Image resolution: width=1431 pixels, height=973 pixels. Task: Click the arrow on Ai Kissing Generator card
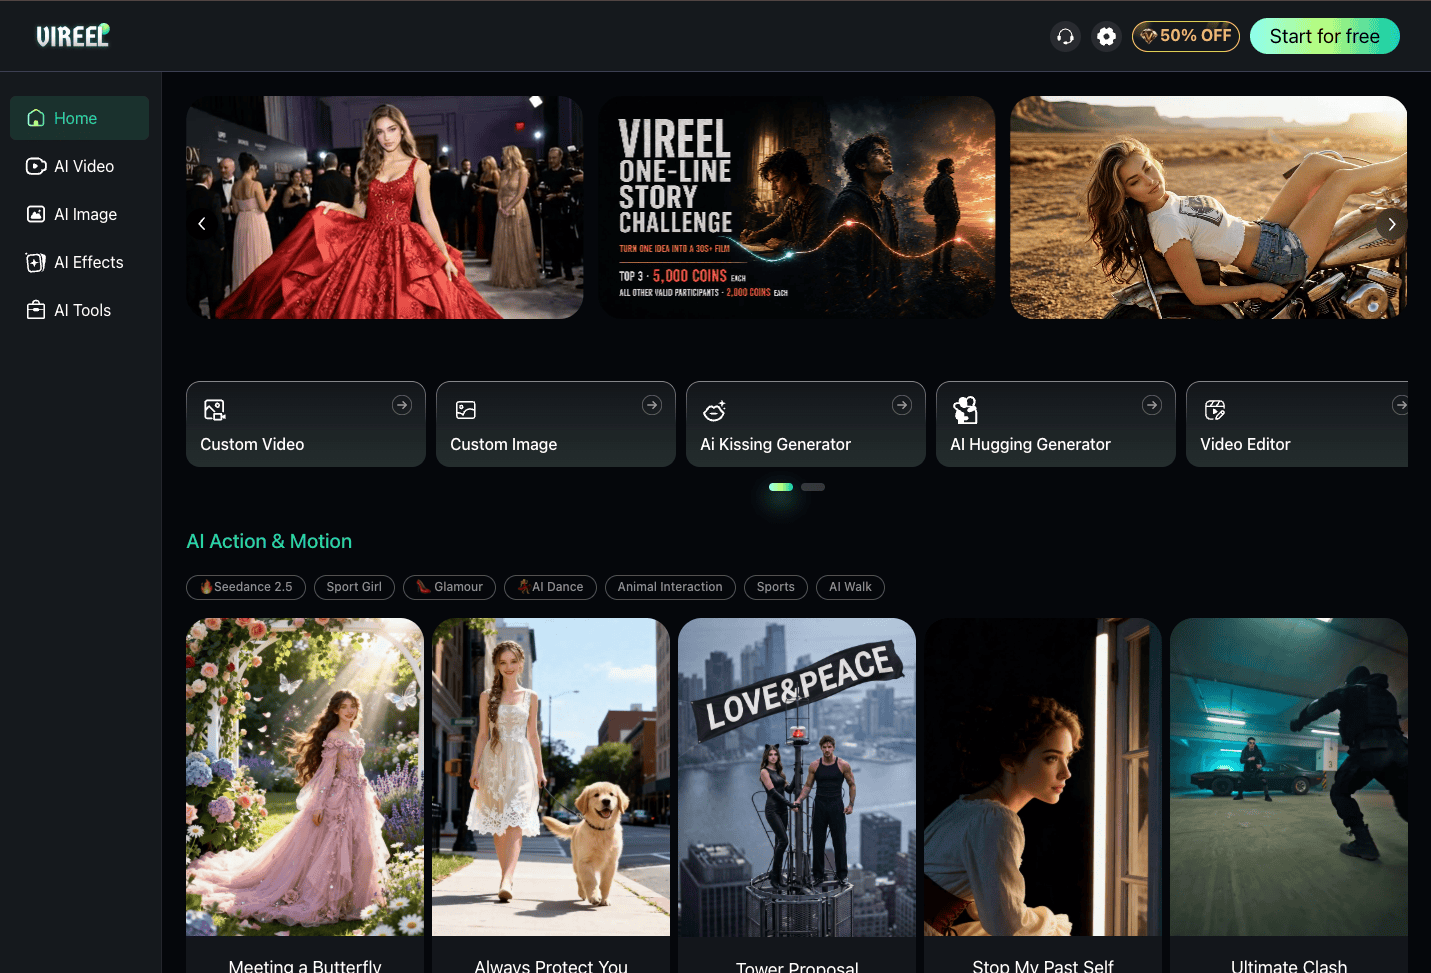coord(902,405)
